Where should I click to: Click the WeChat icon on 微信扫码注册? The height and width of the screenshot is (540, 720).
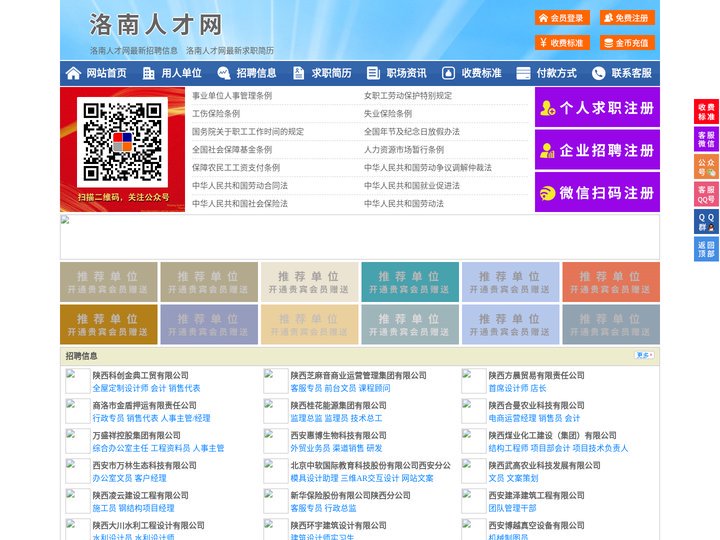tap(547, 193)
